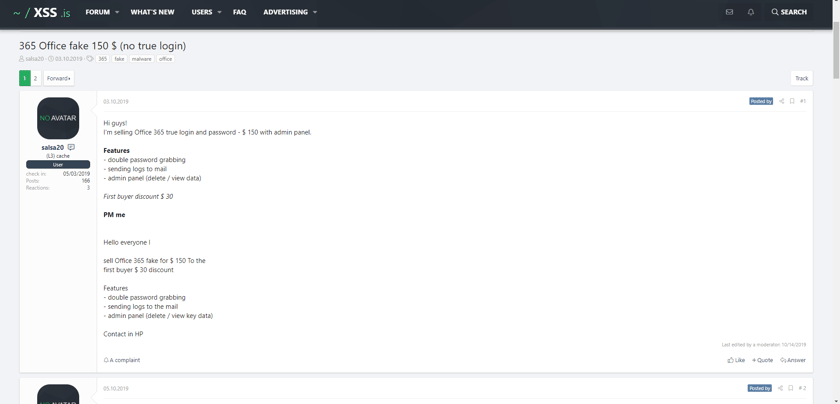Open the alerts bell icon

751,12
